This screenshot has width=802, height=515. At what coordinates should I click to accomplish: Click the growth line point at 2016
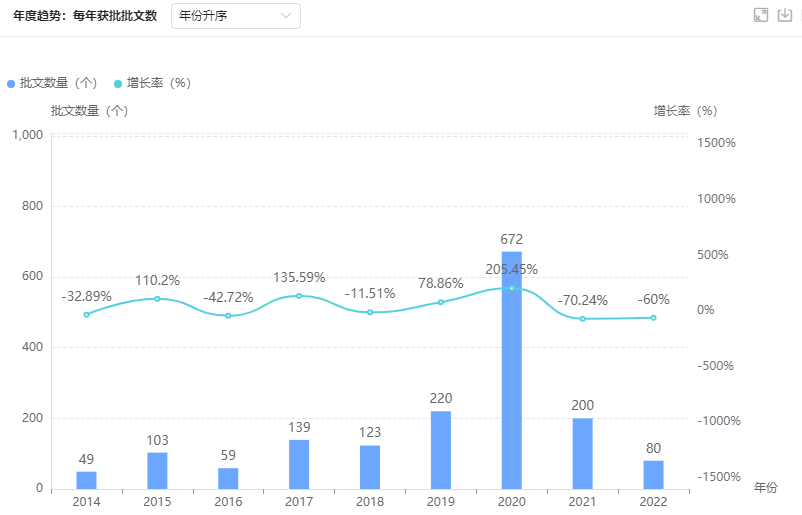[x=228, y=316]
